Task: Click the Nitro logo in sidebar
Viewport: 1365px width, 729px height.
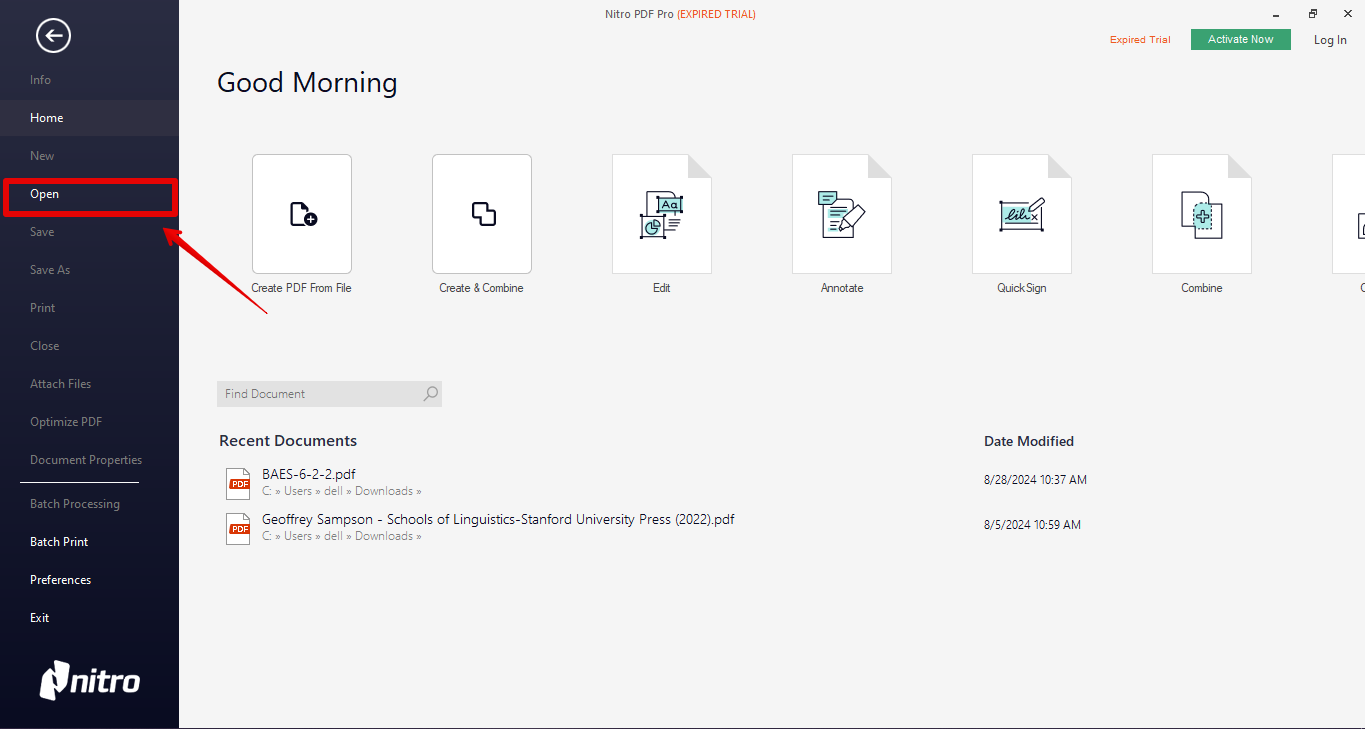Action: click(90, 680)
